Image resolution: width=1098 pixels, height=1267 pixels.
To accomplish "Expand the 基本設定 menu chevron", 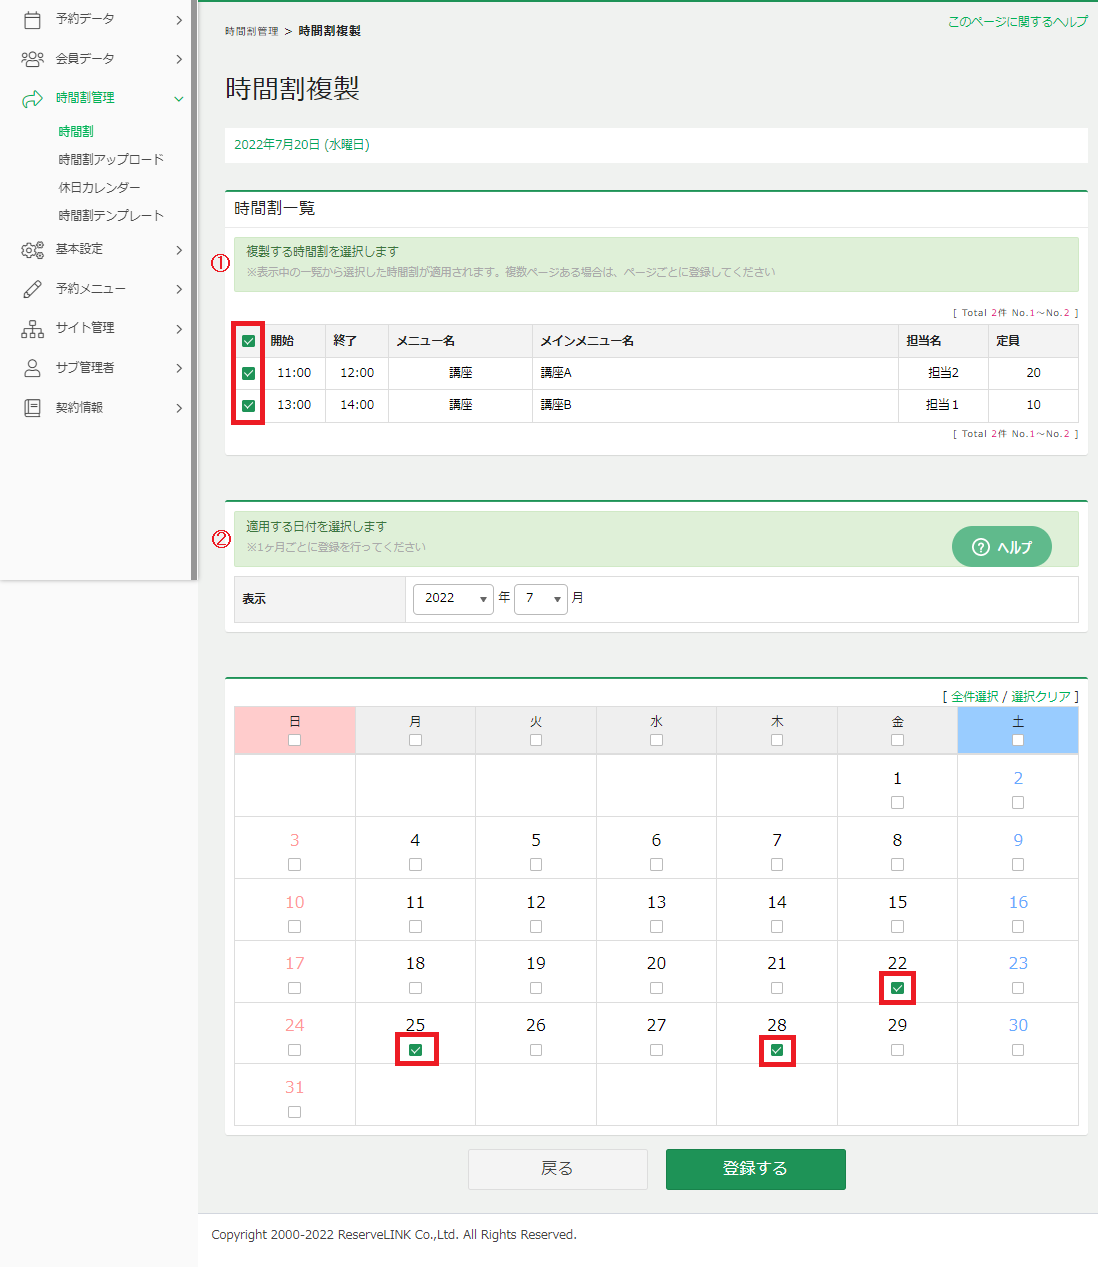I will 179,250.
